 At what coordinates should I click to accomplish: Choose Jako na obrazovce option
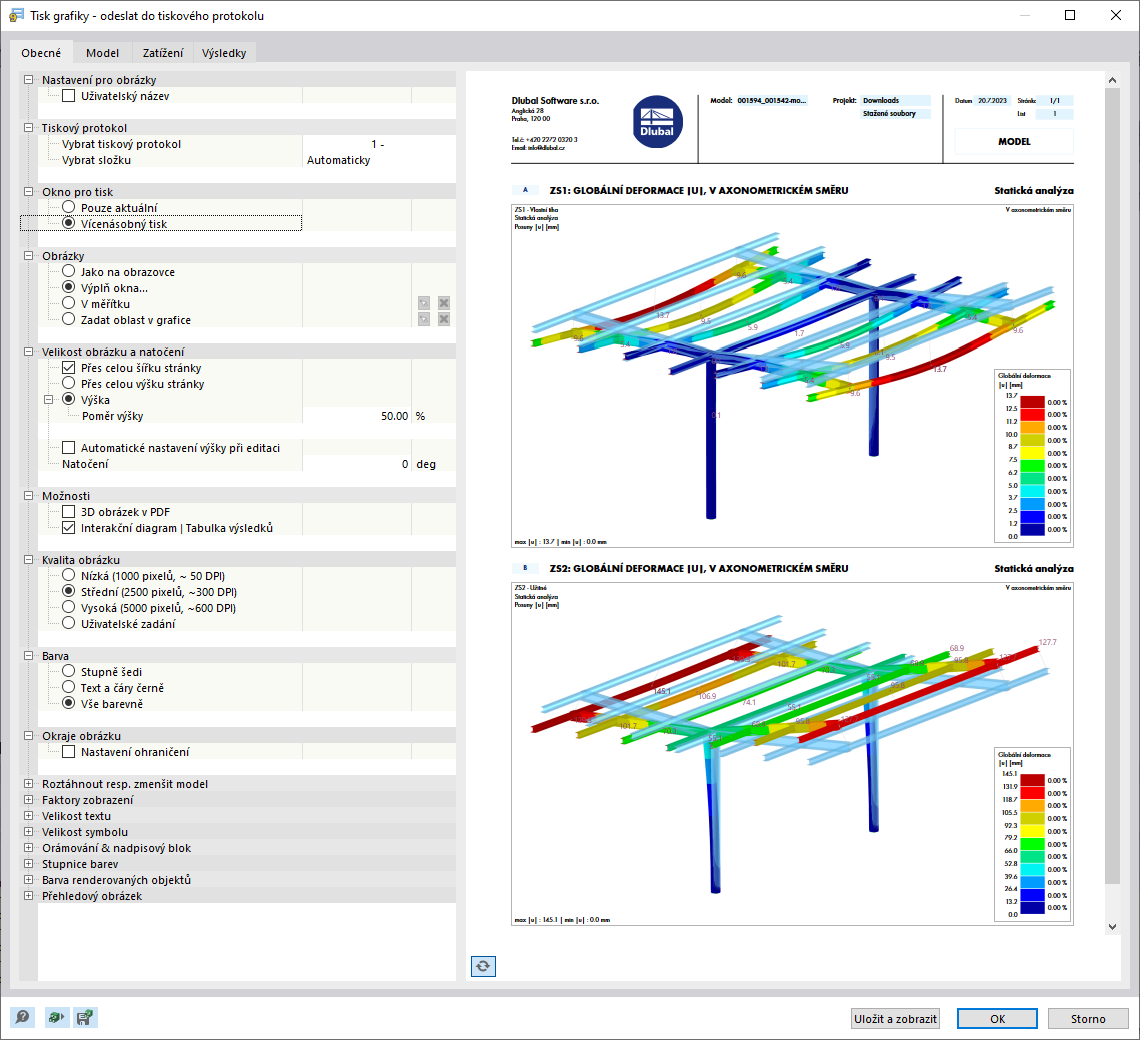[x=68, y=271]
